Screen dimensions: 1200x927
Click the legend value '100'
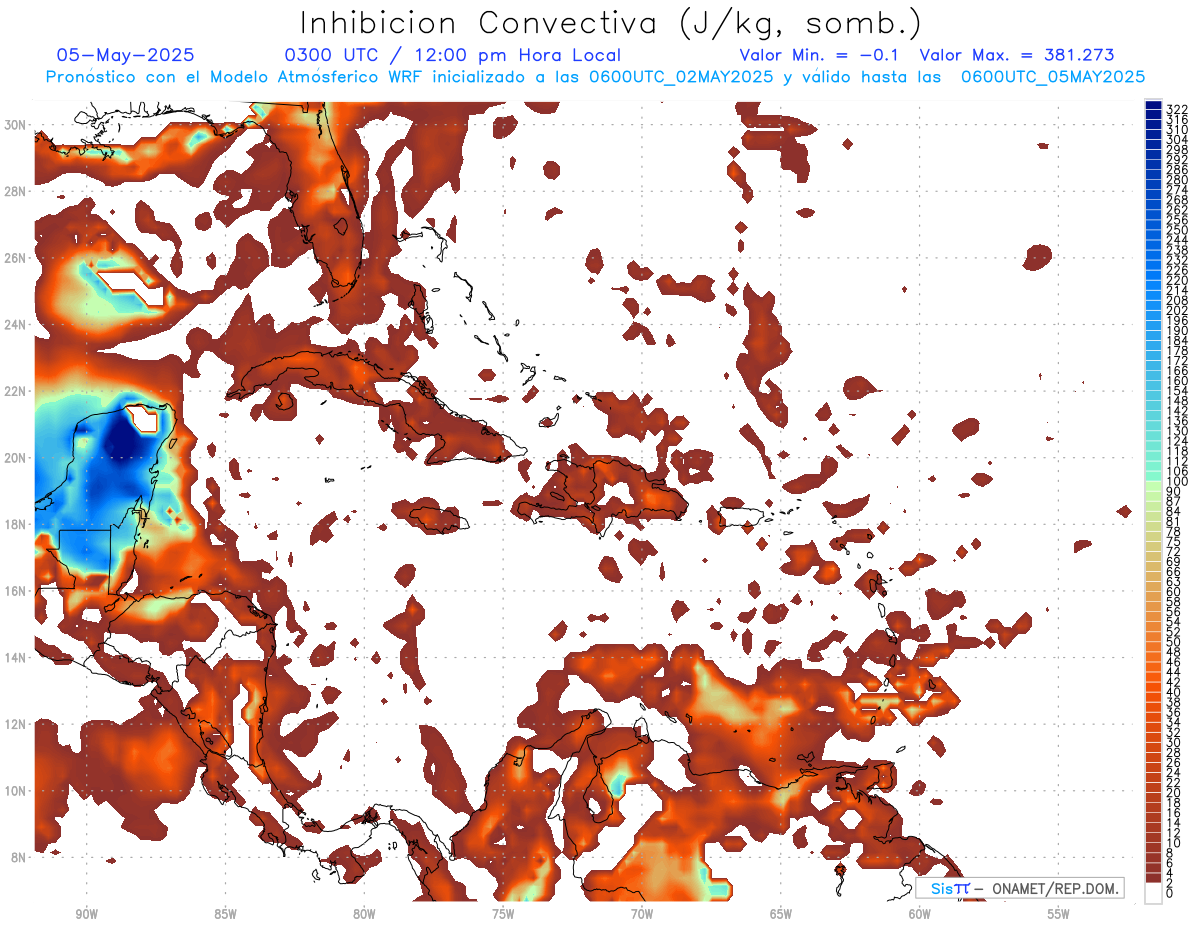click(1177, 481)
